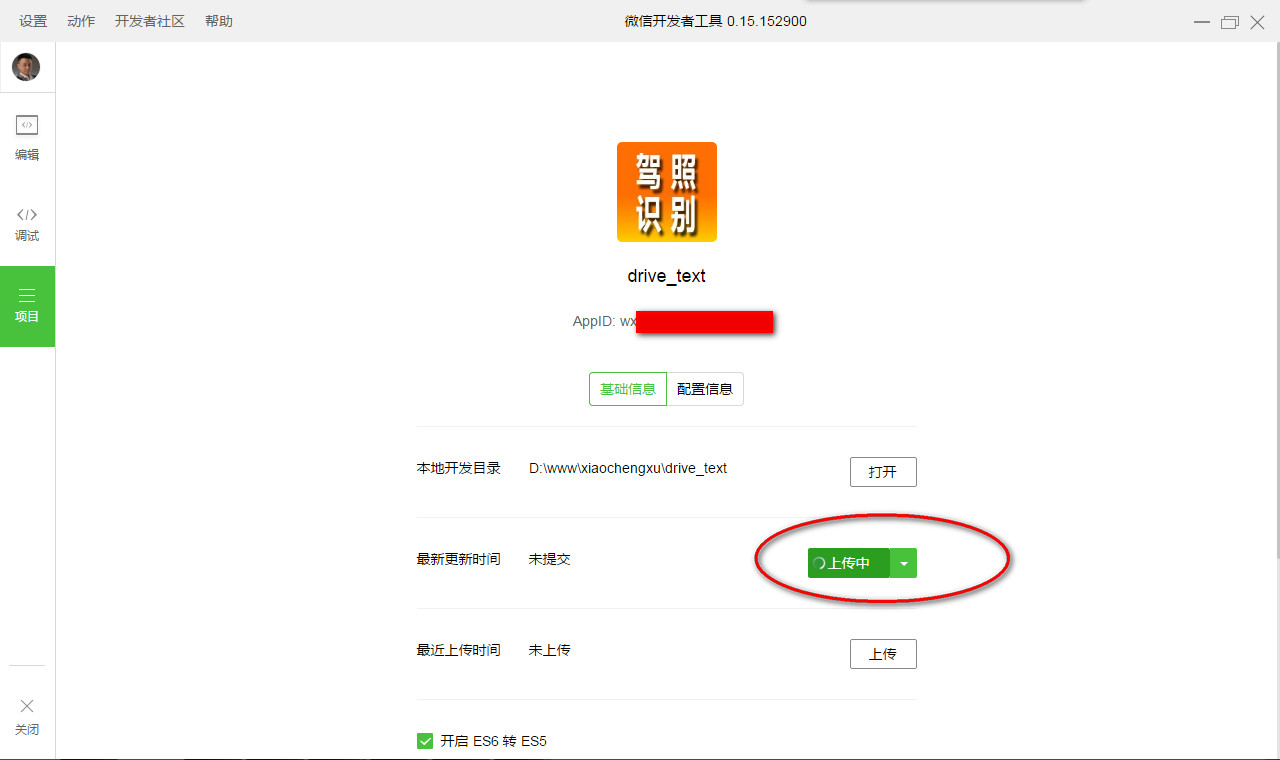1280x760 pixels.
Task: Click the 未提交 status text
Action: pos(550,559)
